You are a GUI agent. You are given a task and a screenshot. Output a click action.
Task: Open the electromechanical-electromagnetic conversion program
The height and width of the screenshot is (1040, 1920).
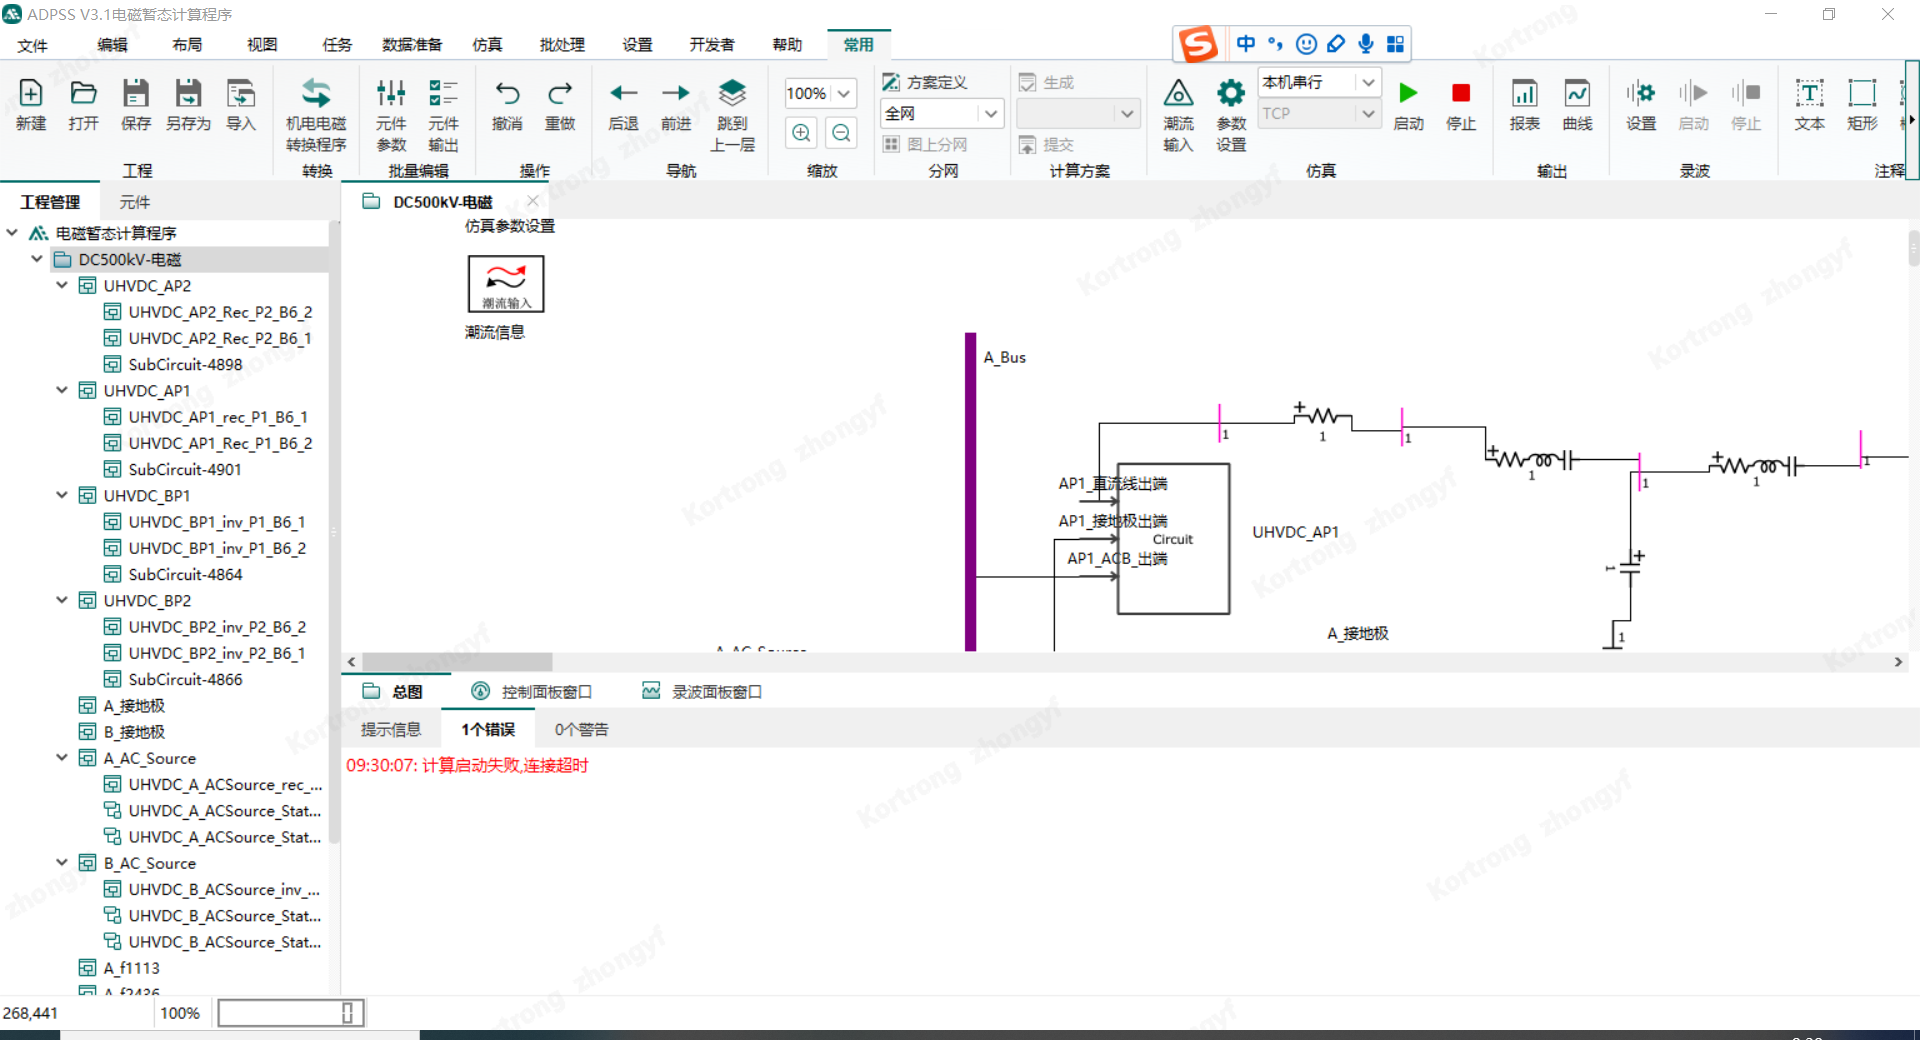(x=316, y=94)
